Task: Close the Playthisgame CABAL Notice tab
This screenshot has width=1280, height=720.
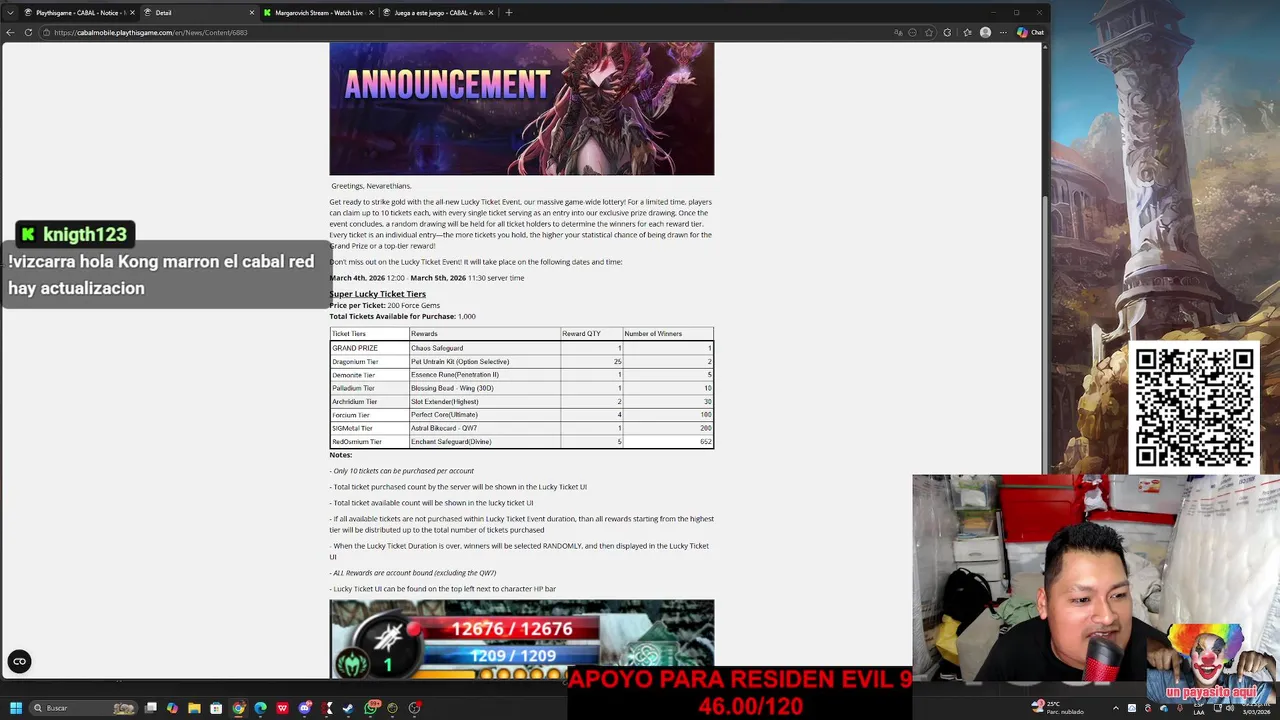Action: (x=131, y=13)
